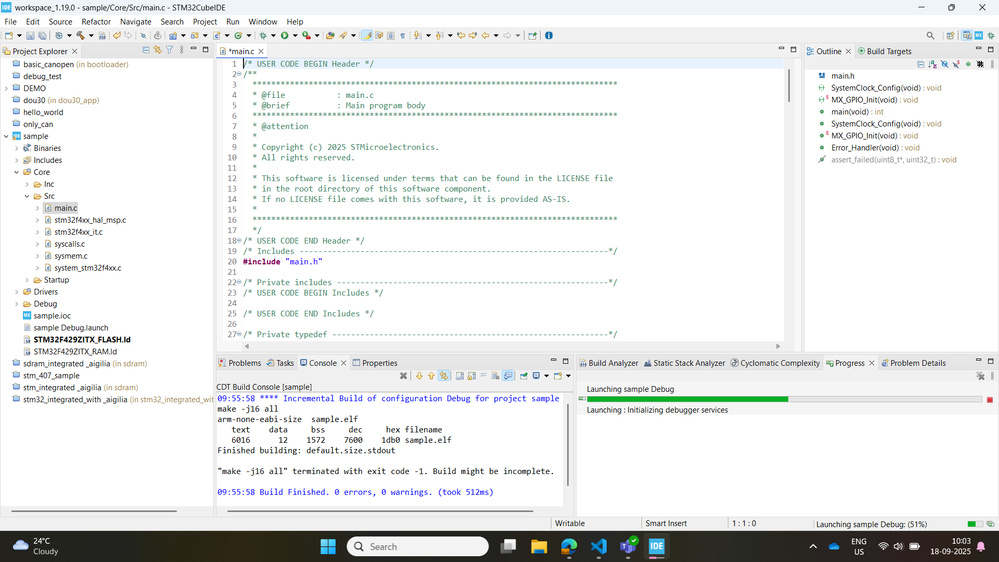Viewport: 999px width, 562px height.
Task: Click the Debug bug icon in toolbar
Action: [x=264, y=36]
